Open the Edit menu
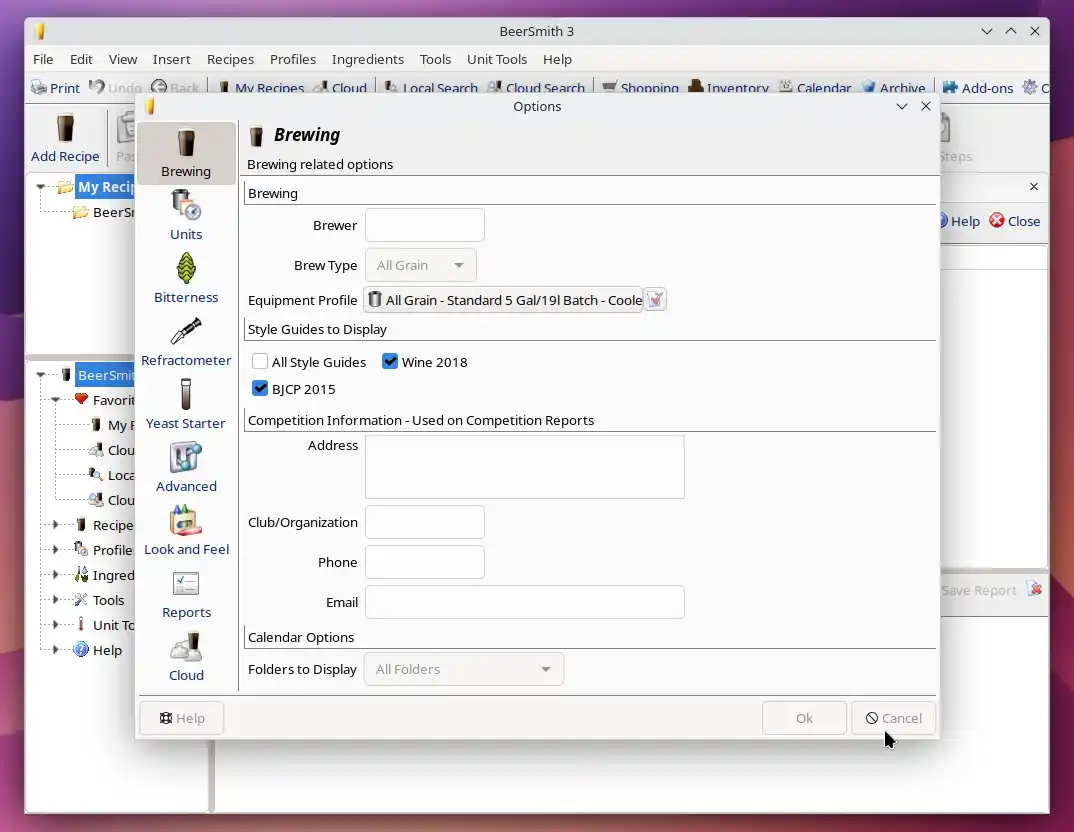 point(81,60)
